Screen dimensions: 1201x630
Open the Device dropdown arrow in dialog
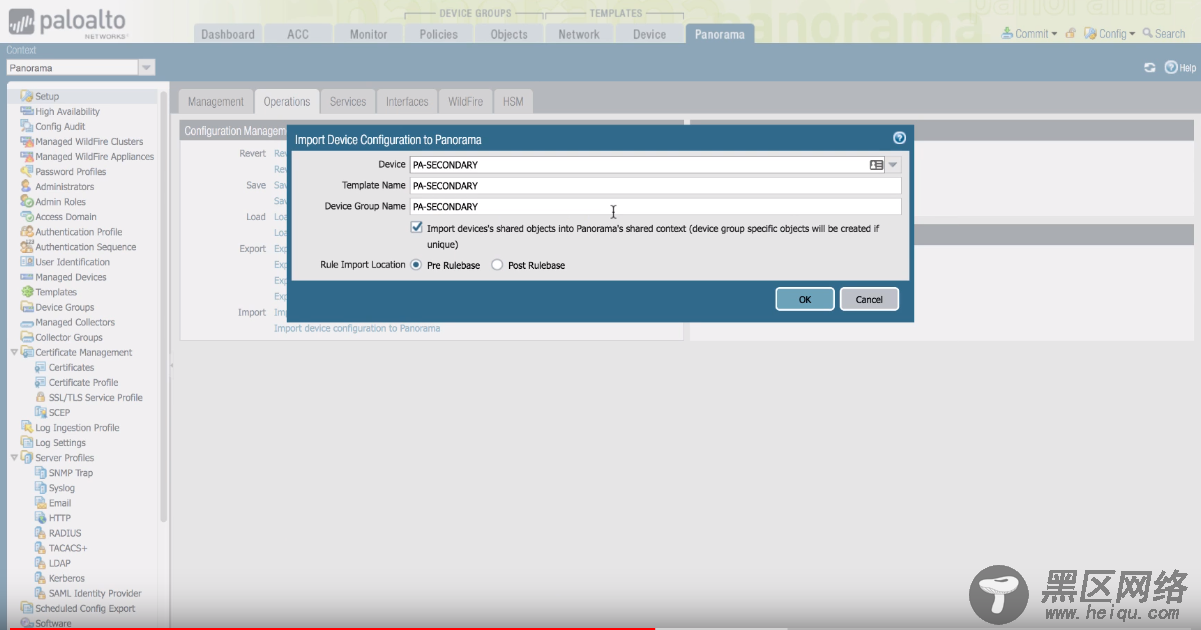click(893, 165)
